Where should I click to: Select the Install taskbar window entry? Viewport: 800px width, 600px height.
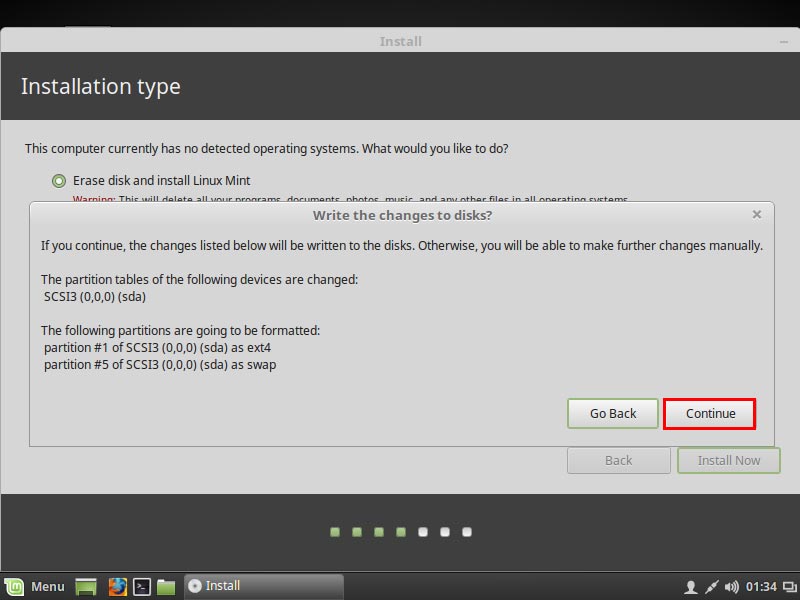click(263, 586)
